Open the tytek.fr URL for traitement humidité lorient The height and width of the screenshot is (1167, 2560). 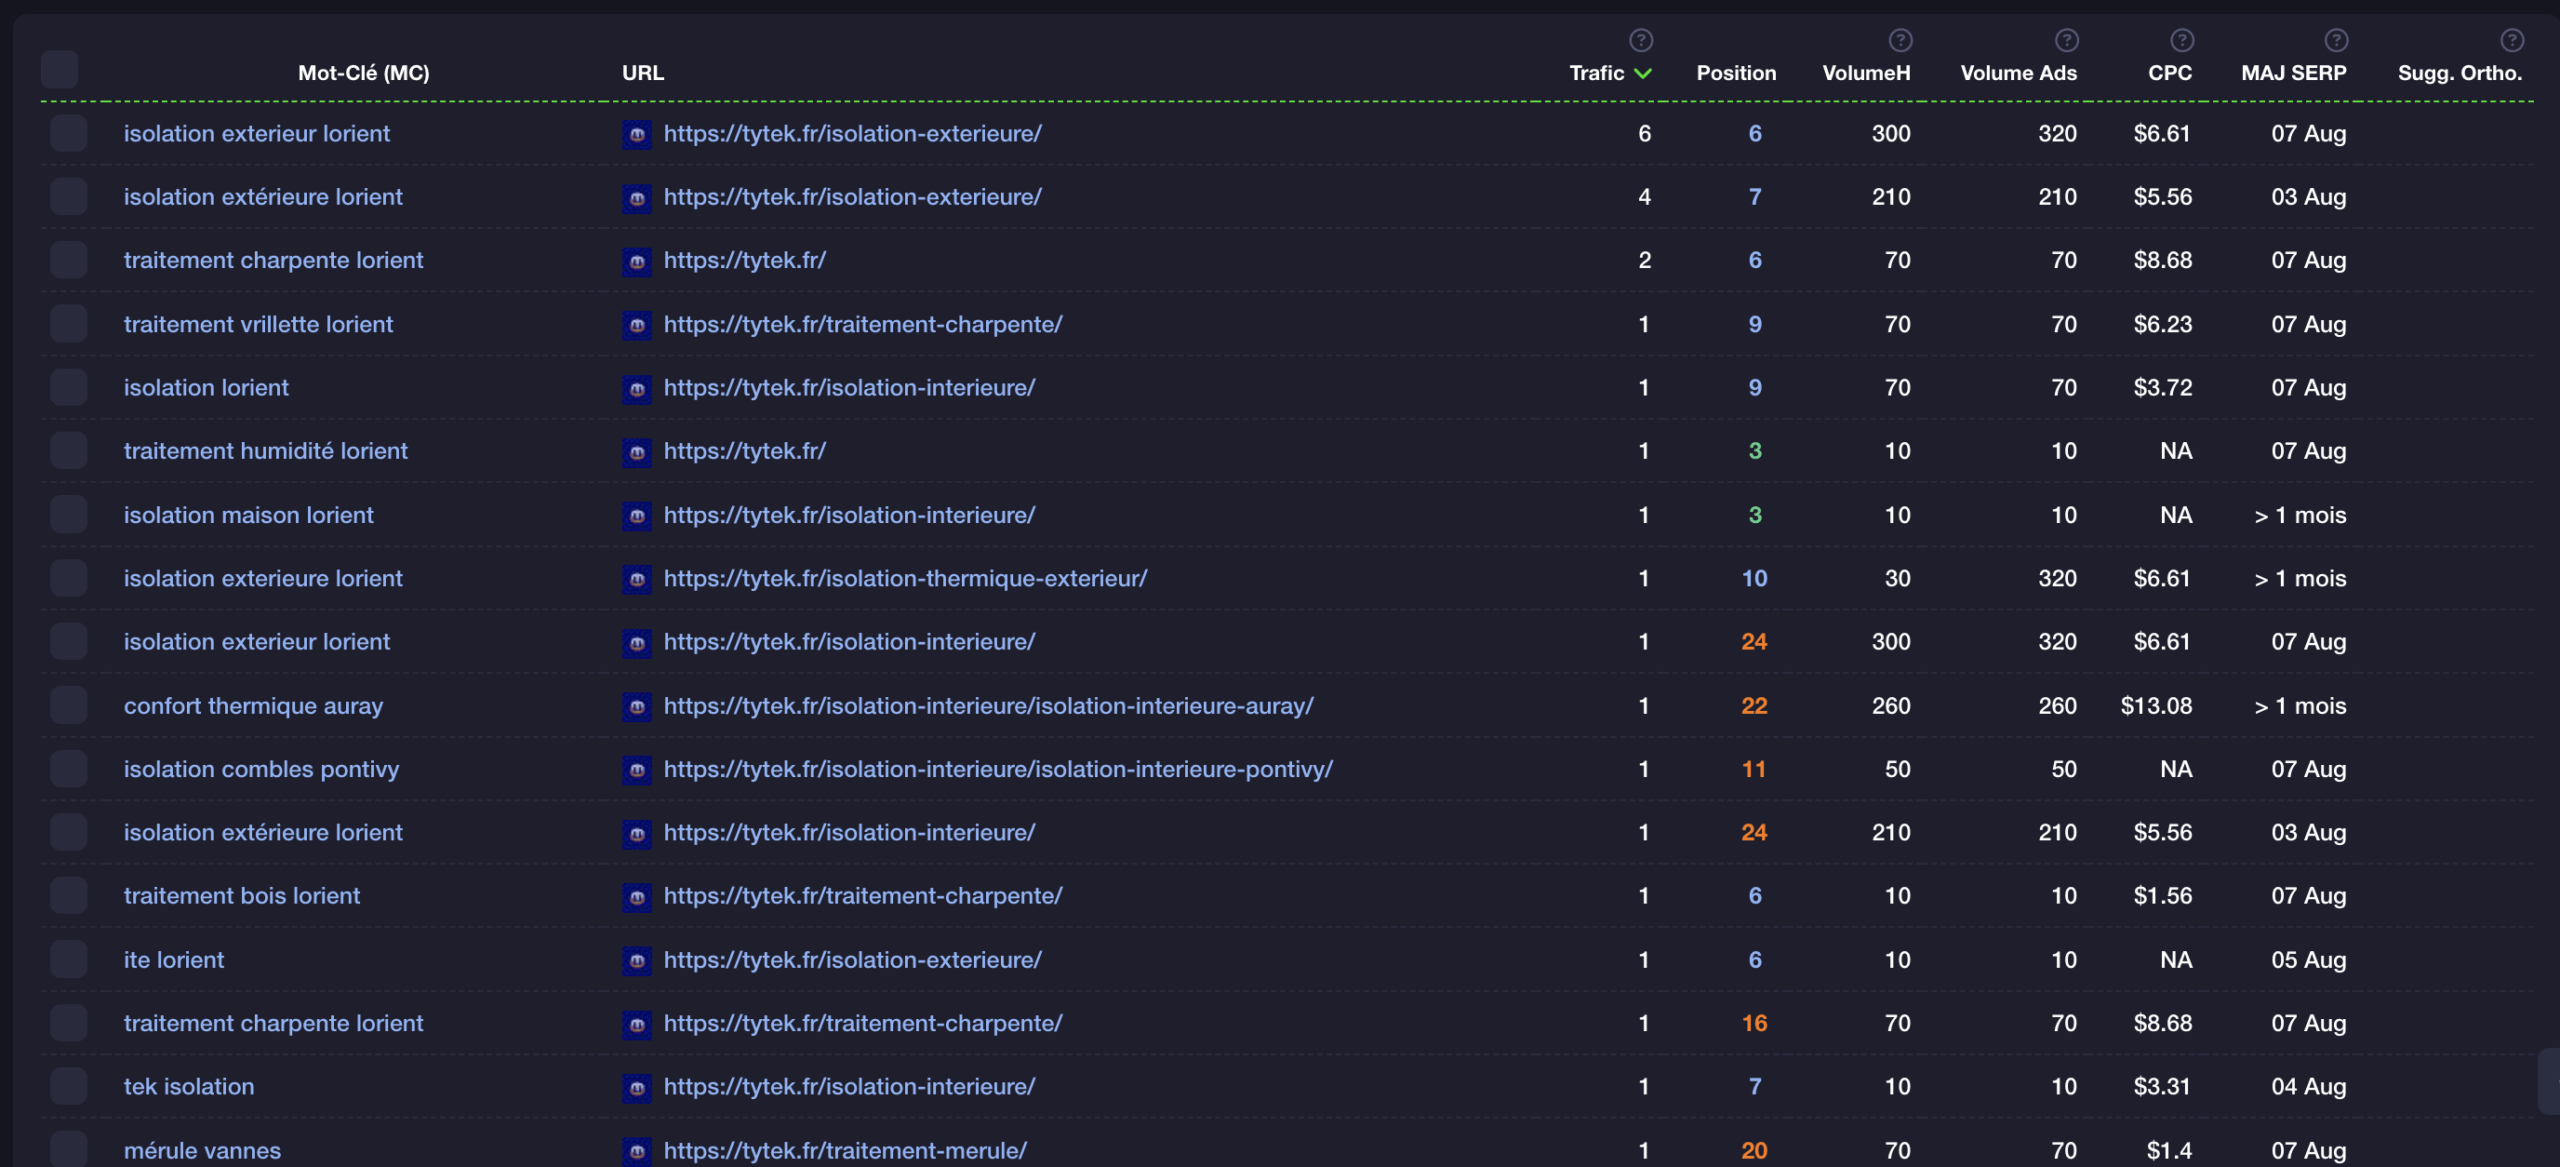pyautogui.click(x=744, y=451)
